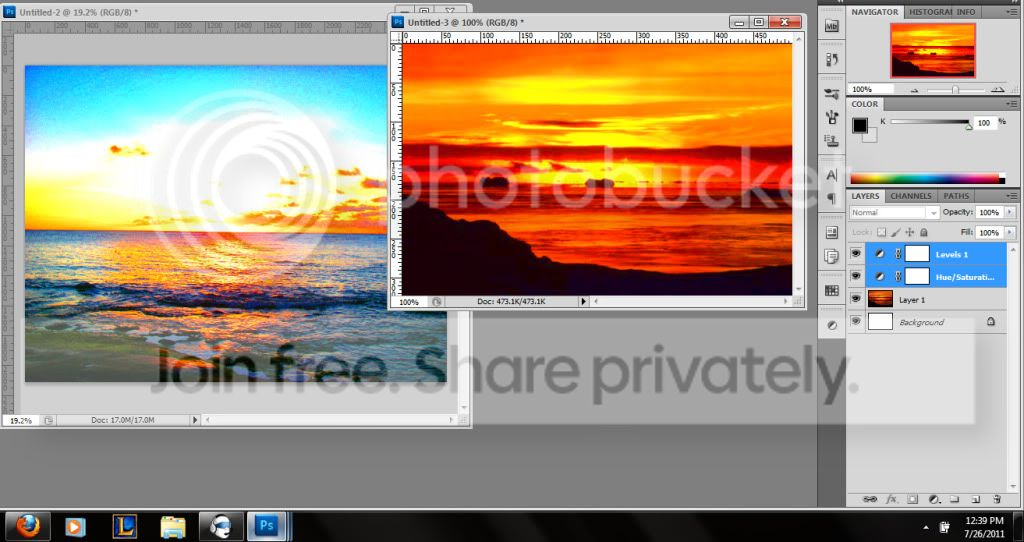Image resolution: width=1024 pixels, height=542 pixels.
Task: Open the blend mode Normal dropdown
Action: click(x=894, y=212)
